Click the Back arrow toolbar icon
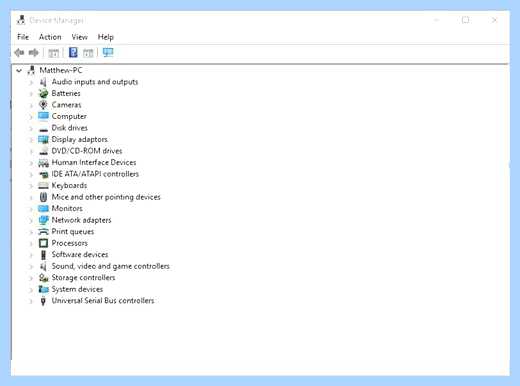Screen dimensions: 520x386 [x=19, y=52]
